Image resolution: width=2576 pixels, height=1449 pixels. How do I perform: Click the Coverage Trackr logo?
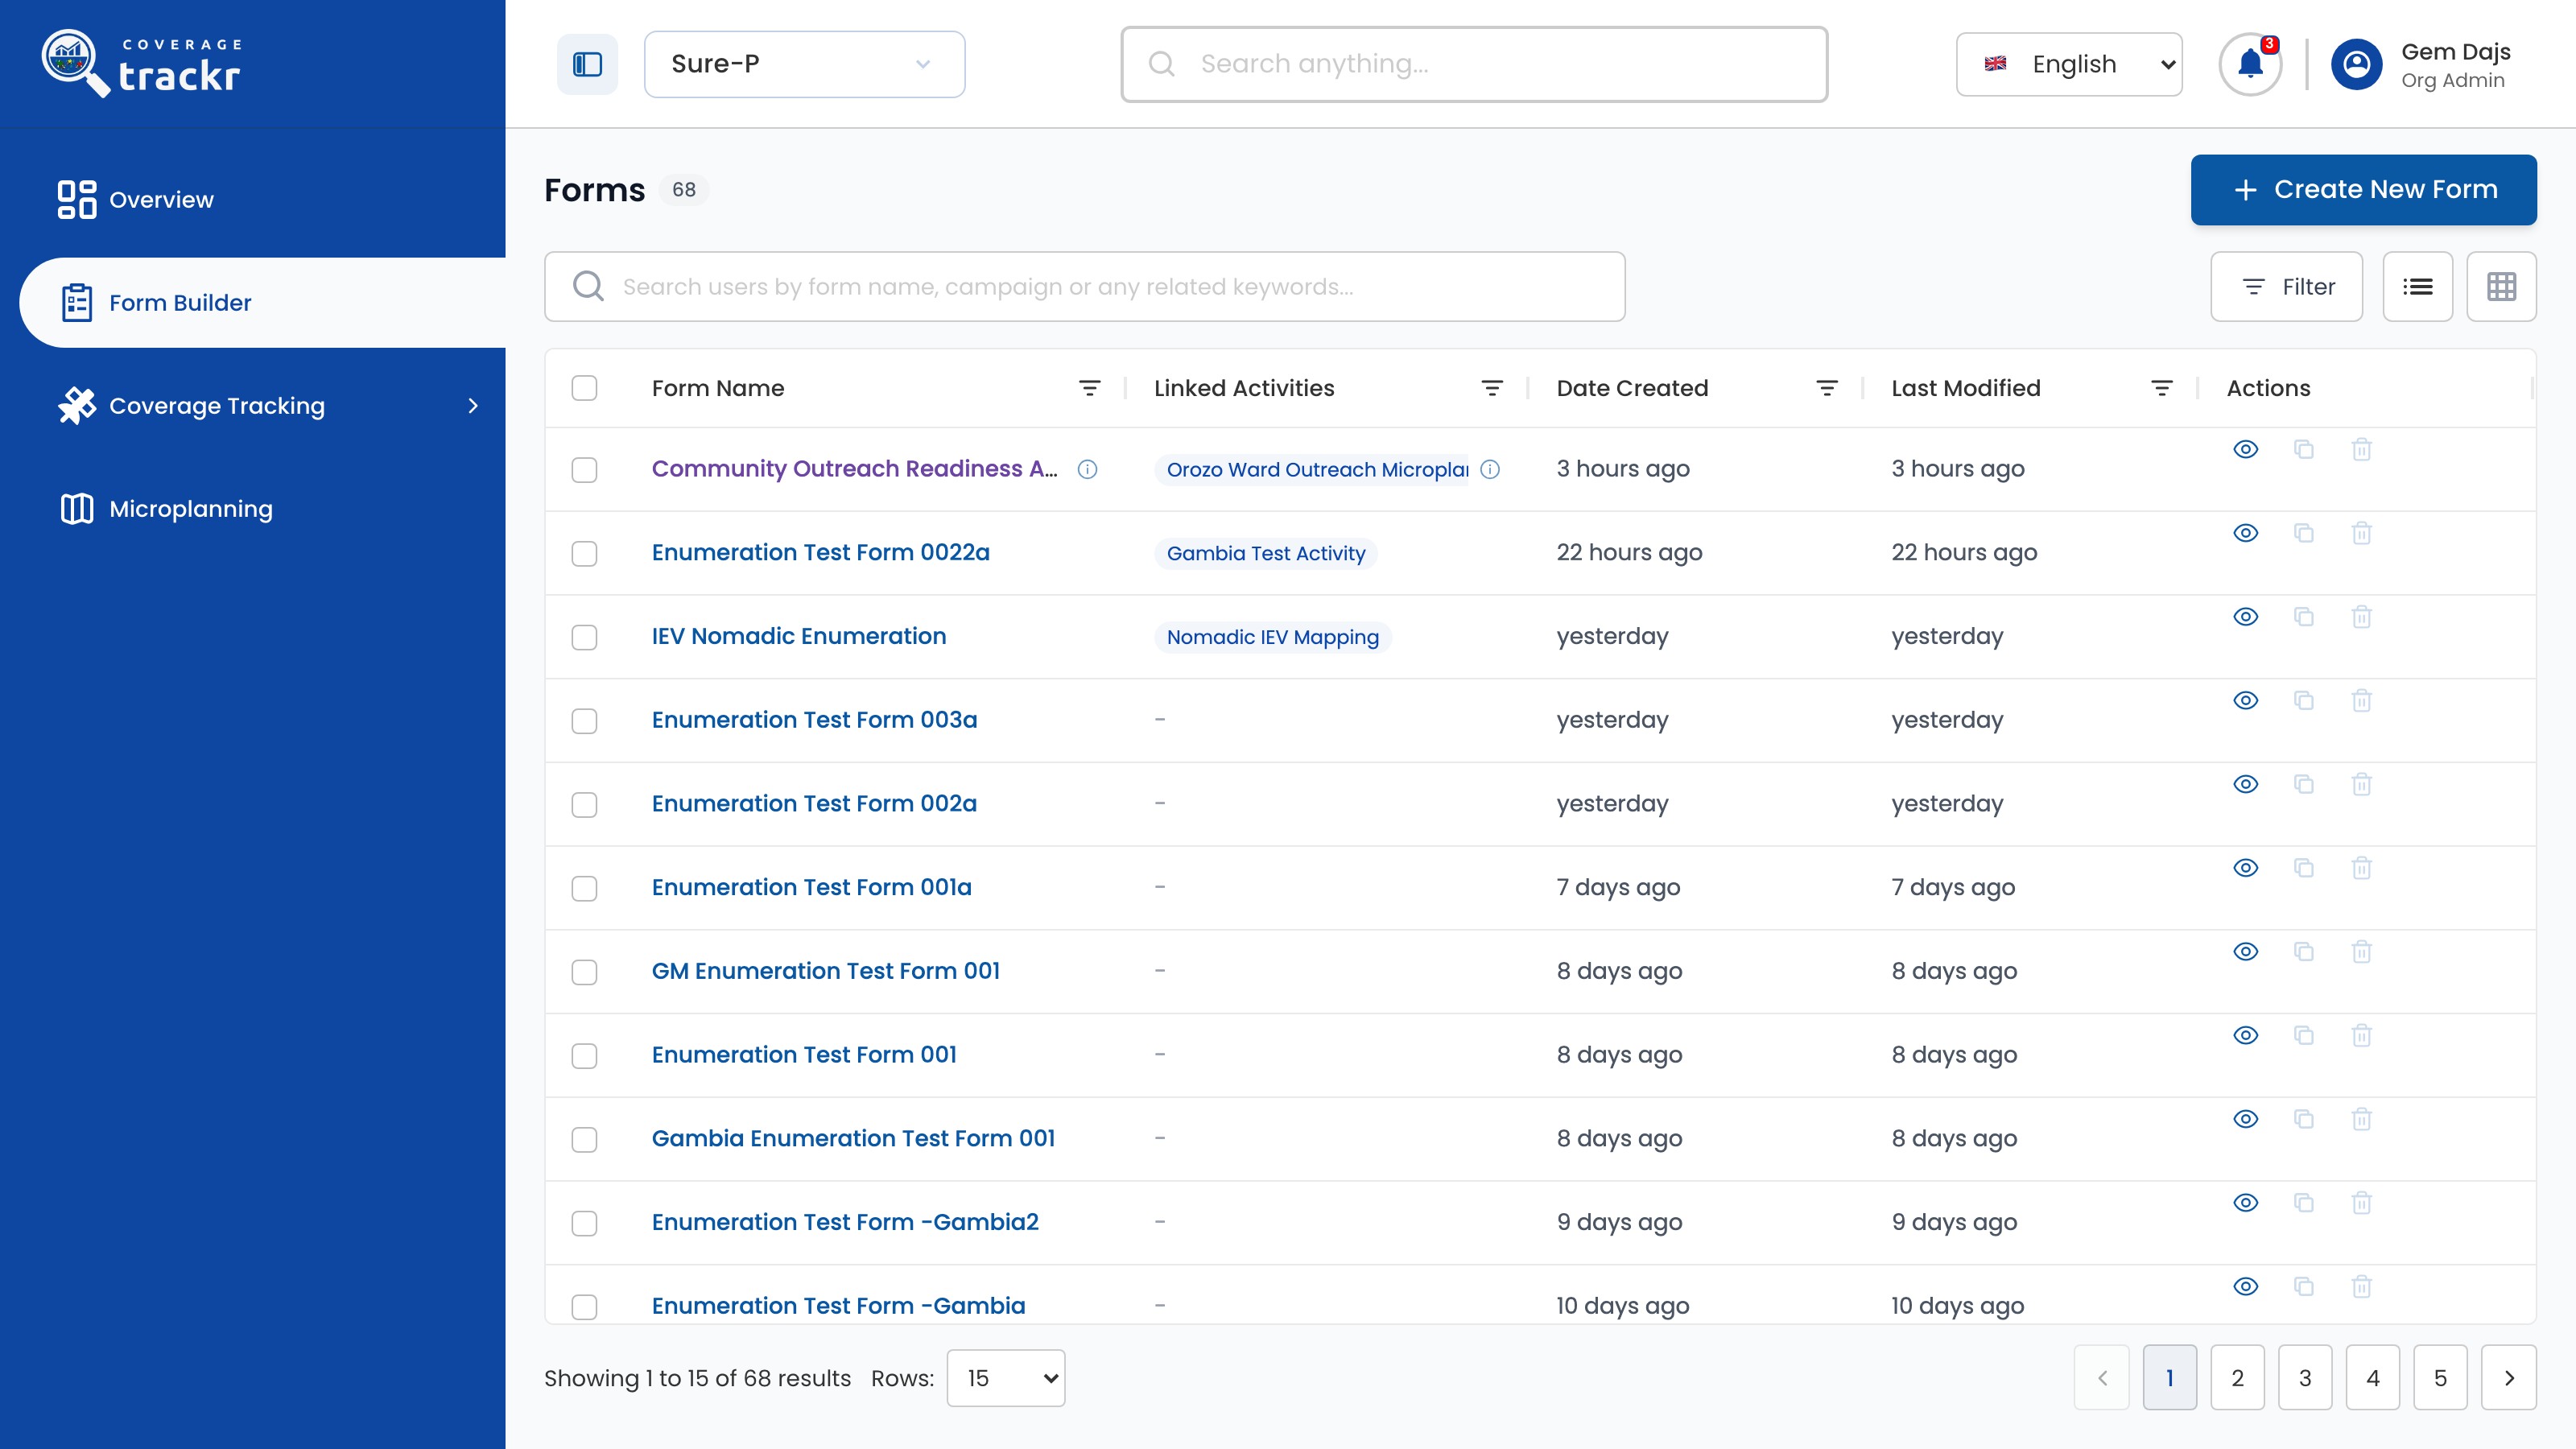[x=142, y=63]
